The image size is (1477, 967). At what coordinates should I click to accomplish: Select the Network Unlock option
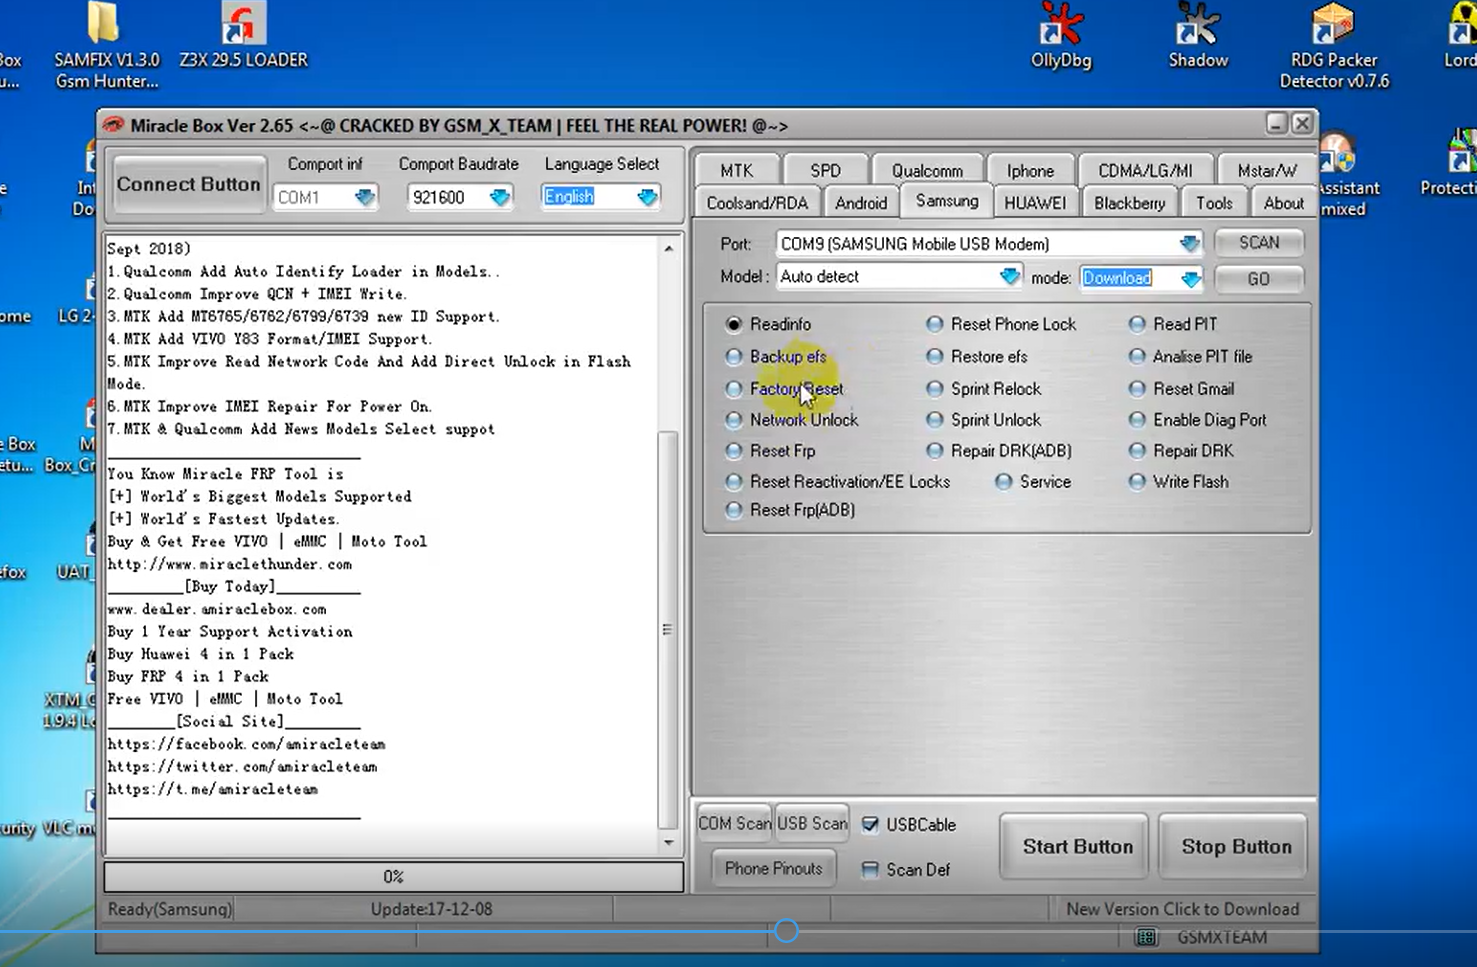(734, 420)
